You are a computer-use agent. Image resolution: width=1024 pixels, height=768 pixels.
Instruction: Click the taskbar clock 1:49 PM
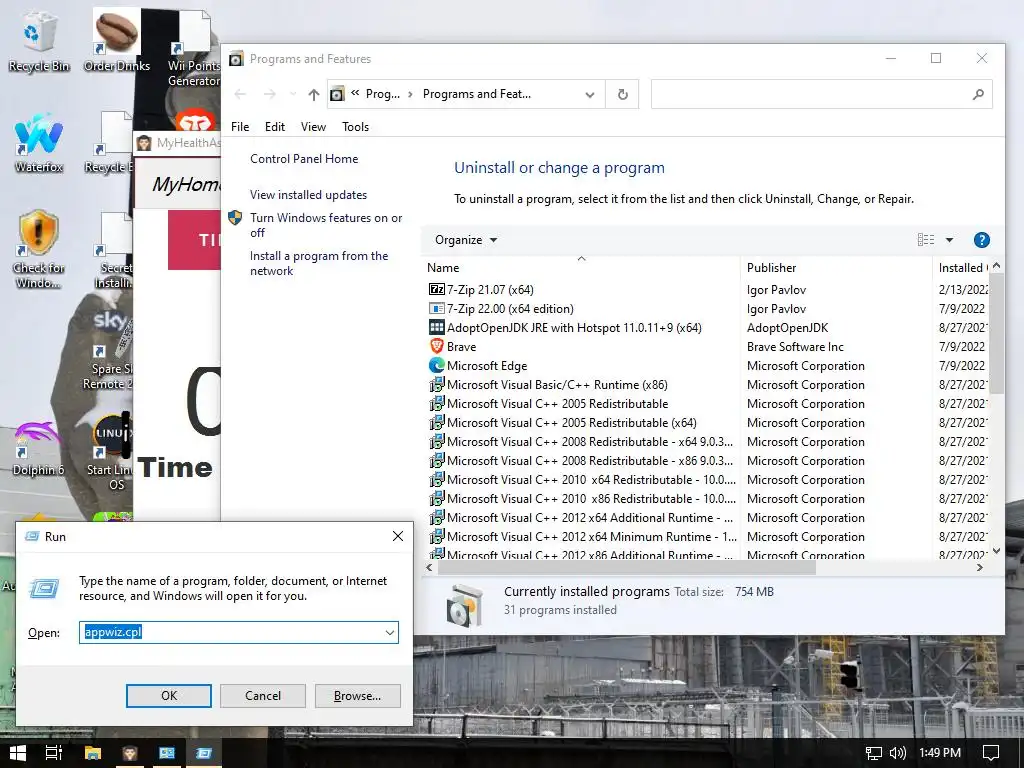[x=940, y=753]
